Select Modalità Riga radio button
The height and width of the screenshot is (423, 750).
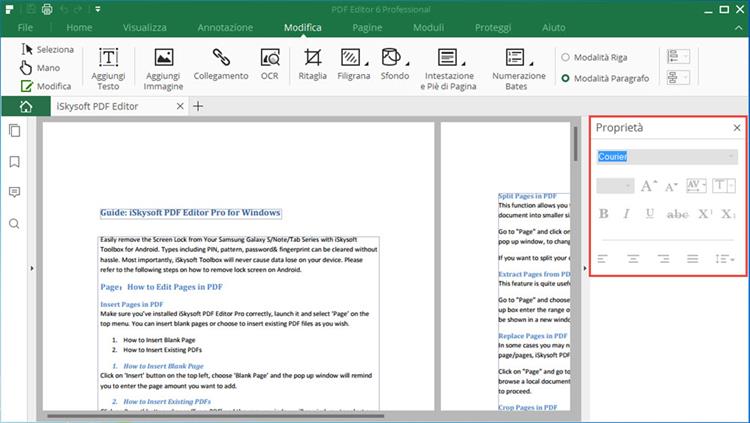click(x=565, y=57)
